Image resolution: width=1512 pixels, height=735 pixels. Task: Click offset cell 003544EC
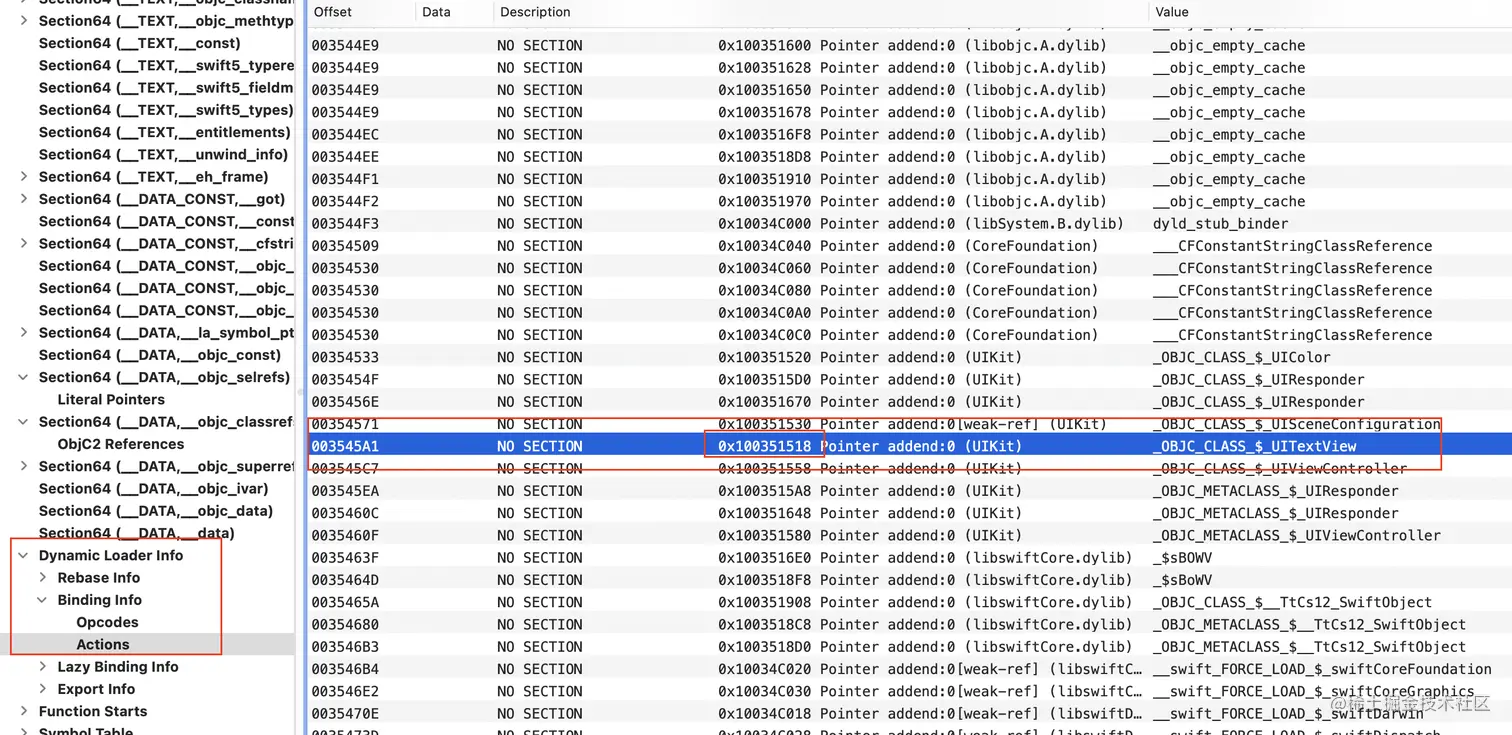(345, 134)
